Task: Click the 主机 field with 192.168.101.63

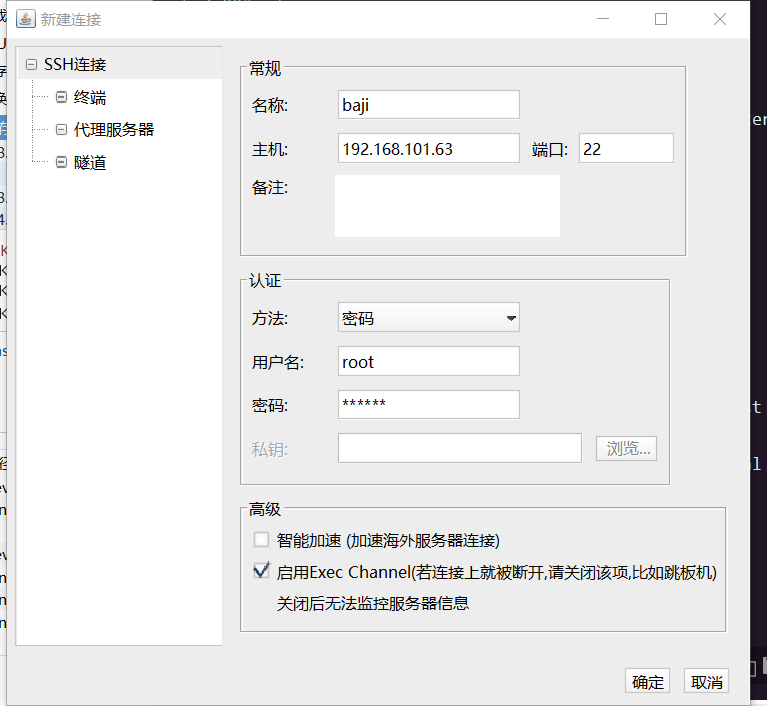Action: tap(429, 148)
